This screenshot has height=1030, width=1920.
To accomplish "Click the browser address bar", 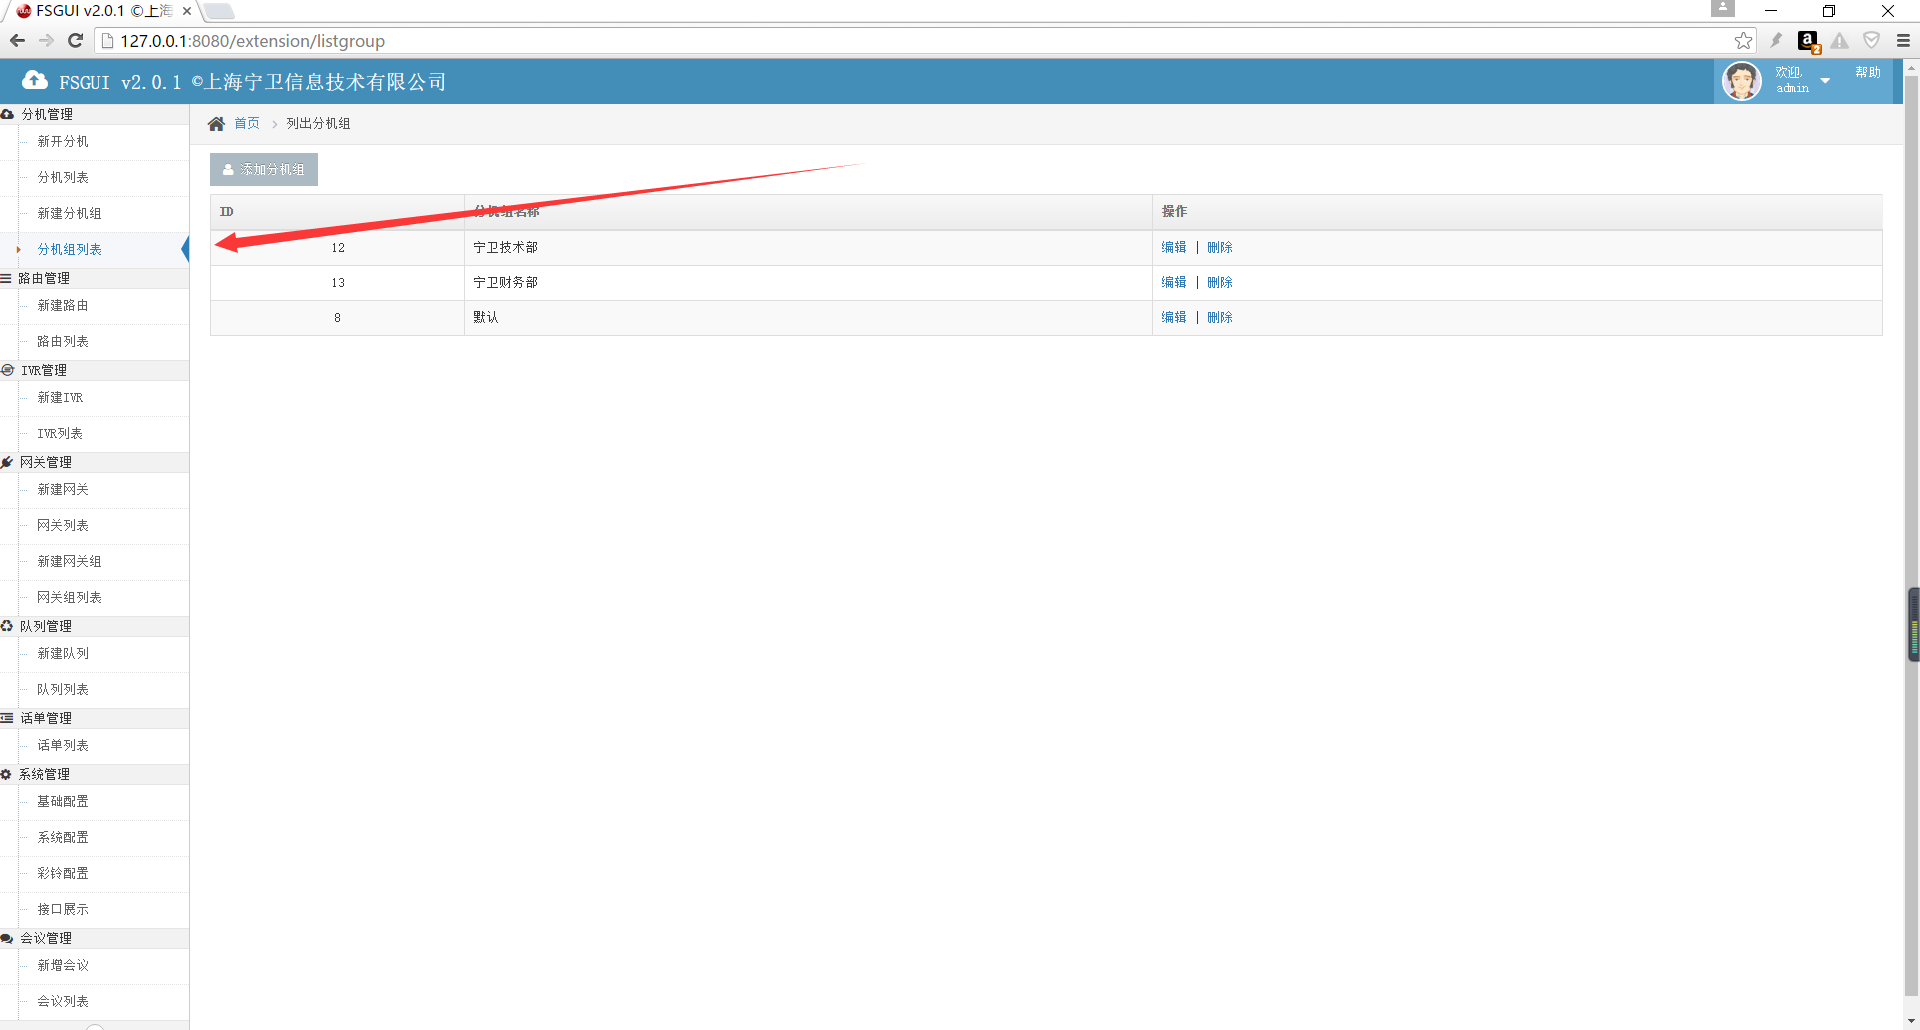I will (x=900, y=41).
